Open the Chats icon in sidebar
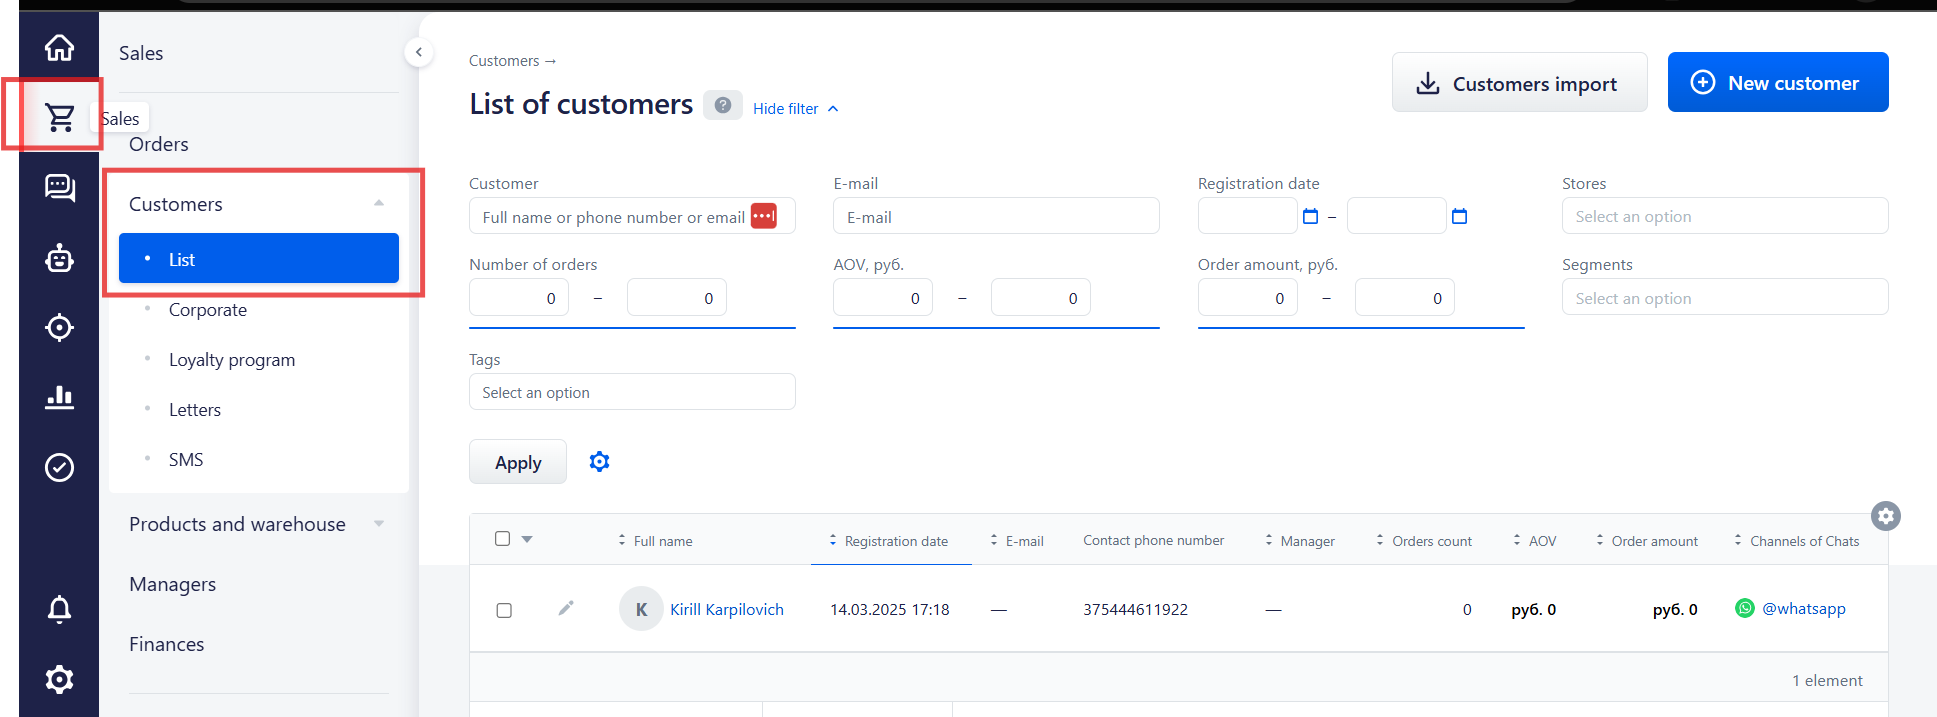 [x=59, y=187]
